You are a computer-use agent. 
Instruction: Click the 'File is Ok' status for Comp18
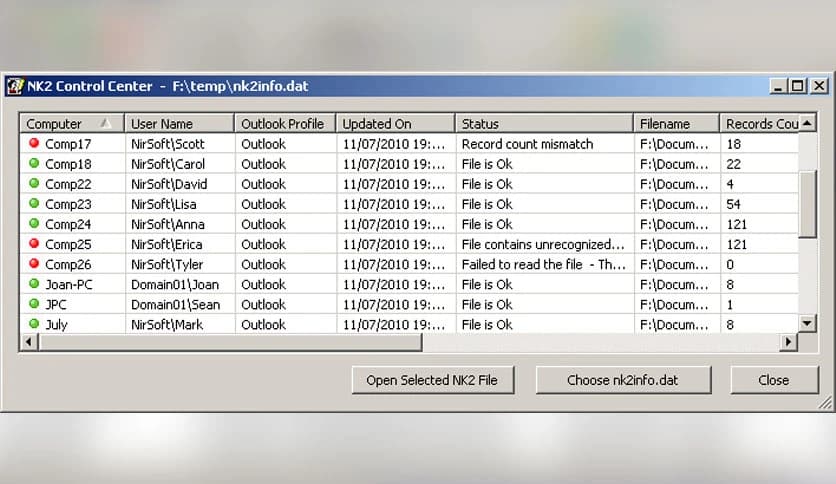pyautogui.click(x=487, y=164)
